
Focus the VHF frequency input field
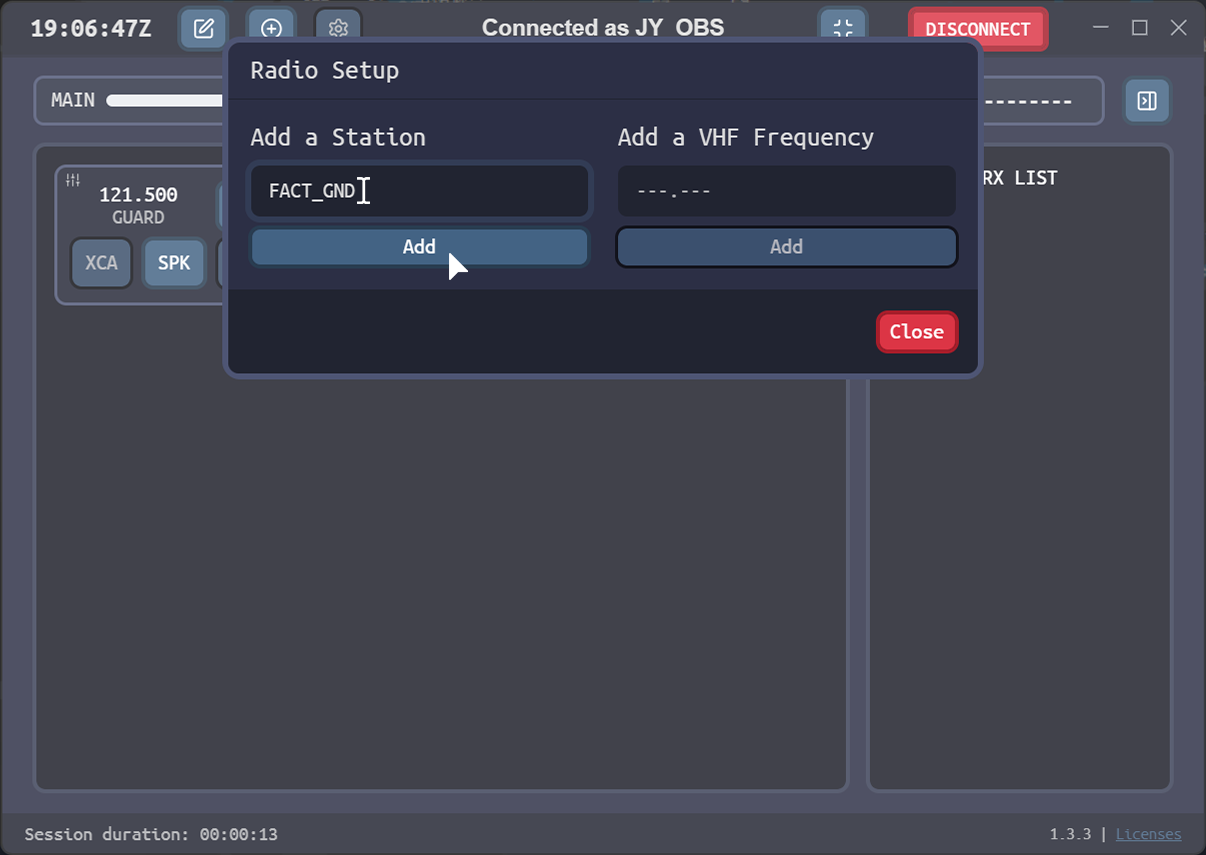click(x=786, y=191)
